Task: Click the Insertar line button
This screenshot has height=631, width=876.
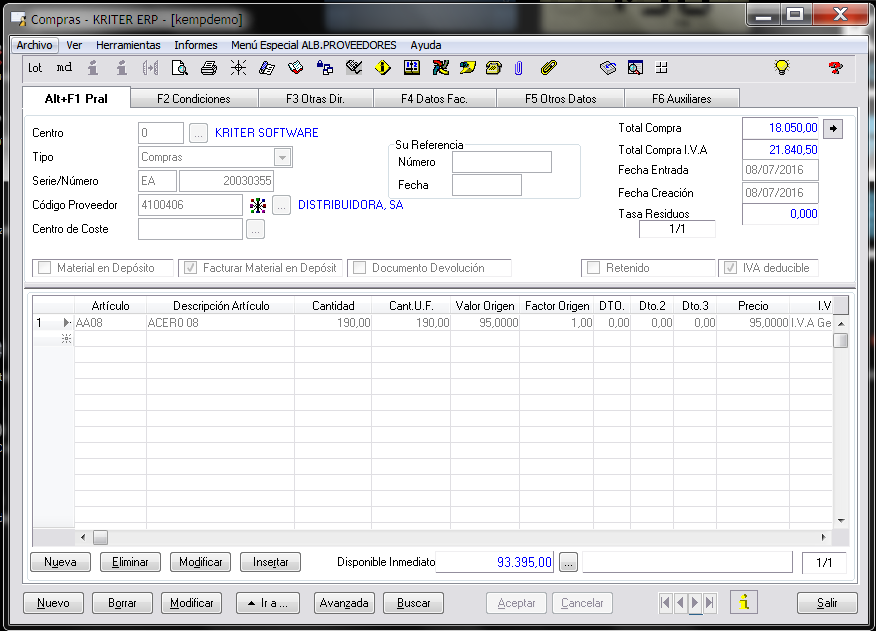Action: 270,562
